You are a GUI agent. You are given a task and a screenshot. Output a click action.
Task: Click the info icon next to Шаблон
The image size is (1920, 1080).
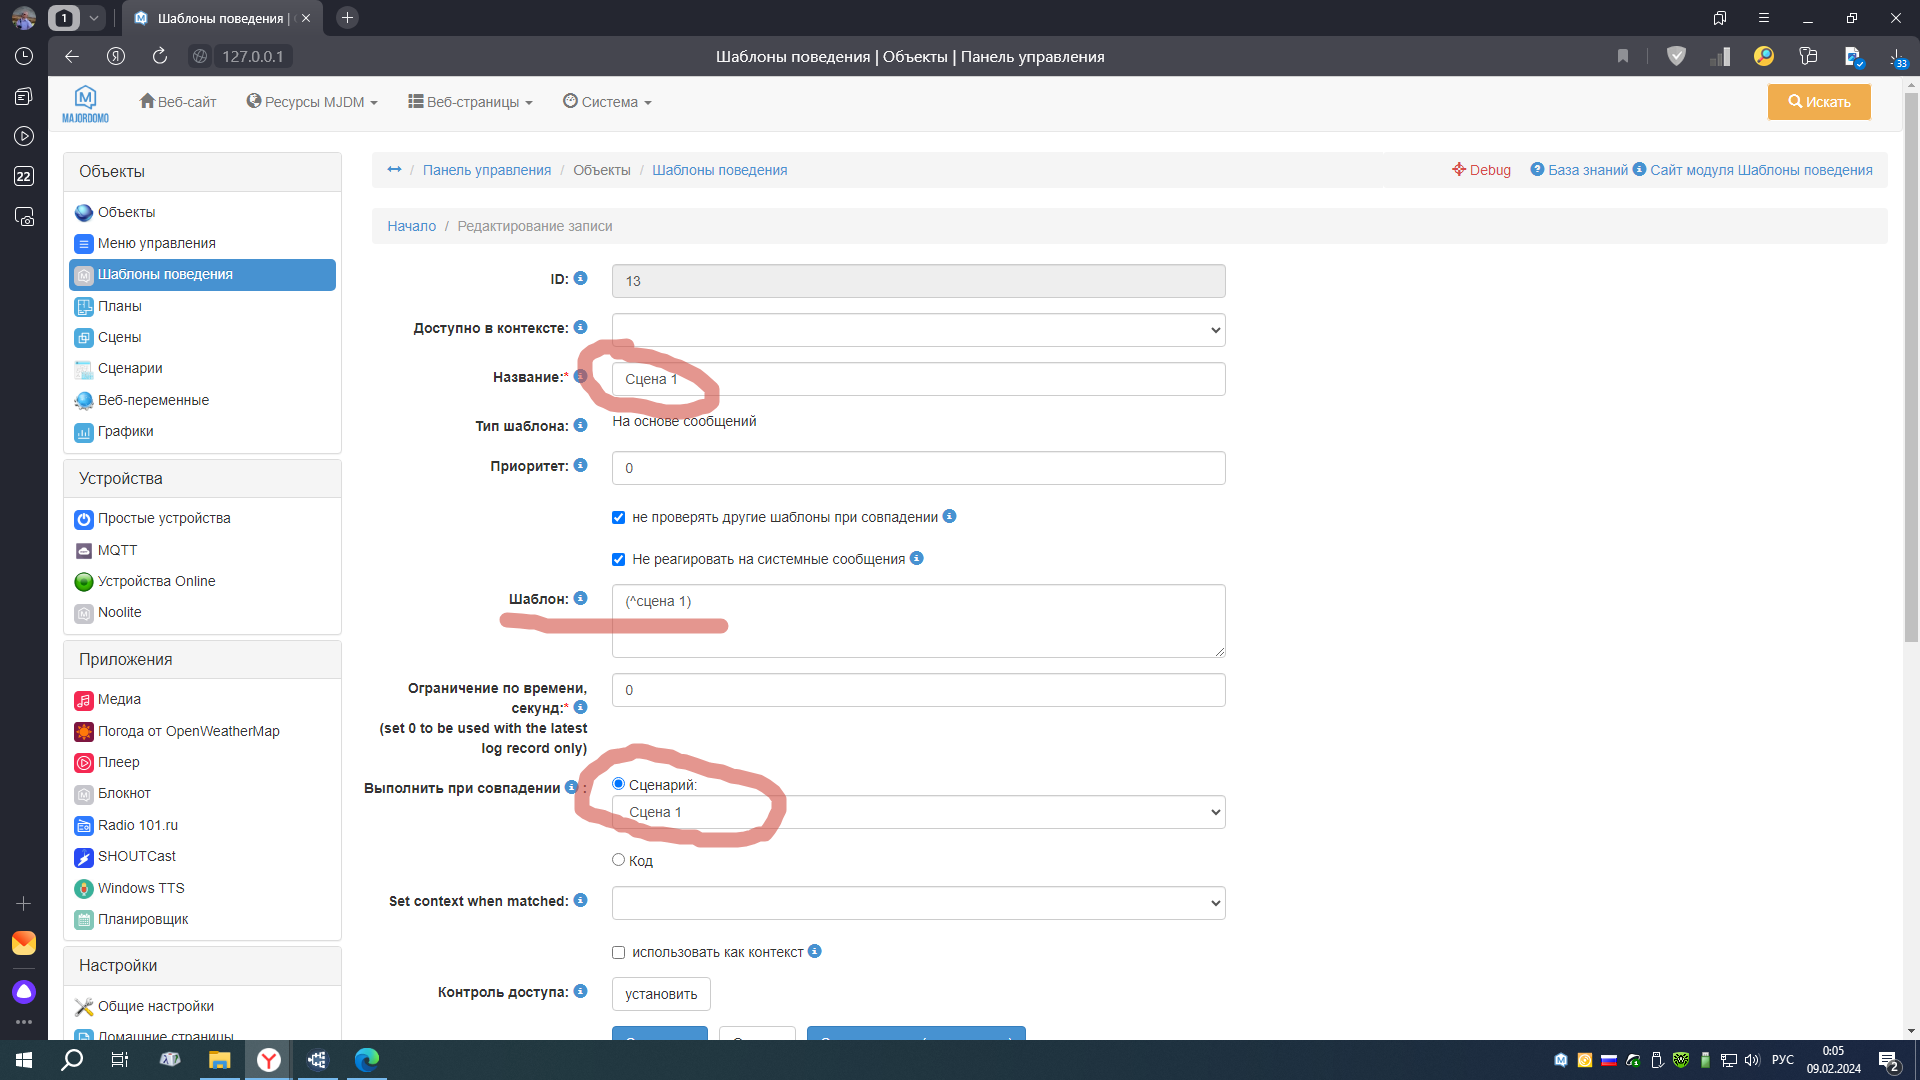point(580,598)
